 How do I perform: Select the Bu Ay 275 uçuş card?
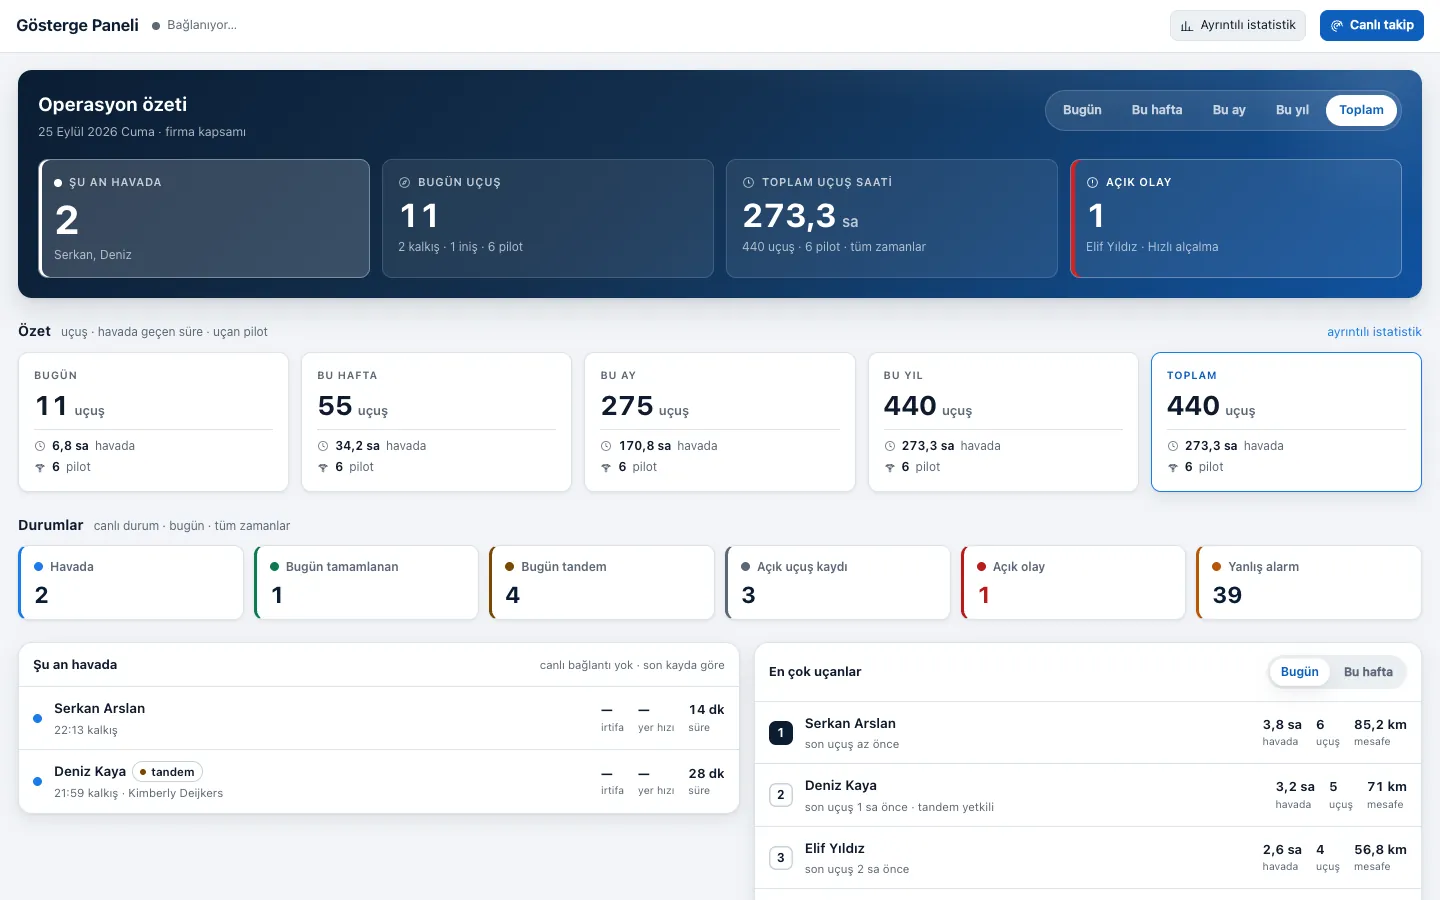[x=720, y=422]
